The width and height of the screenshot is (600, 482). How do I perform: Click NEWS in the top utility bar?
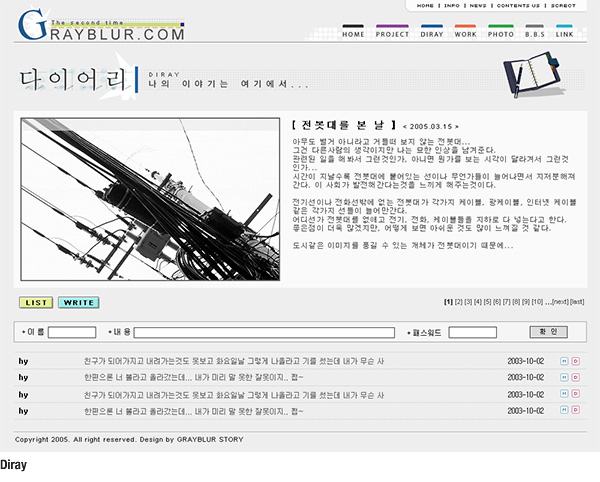tap(478, 6)
